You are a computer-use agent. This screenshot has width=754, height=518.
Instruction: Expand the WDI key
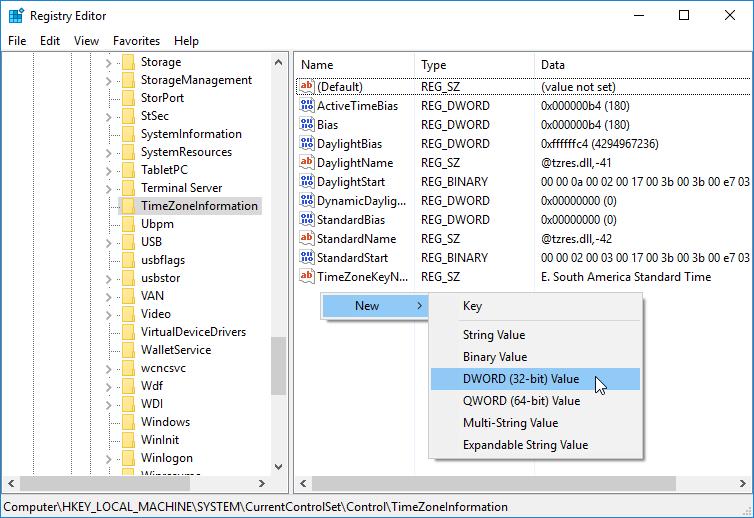coord(109,404)
